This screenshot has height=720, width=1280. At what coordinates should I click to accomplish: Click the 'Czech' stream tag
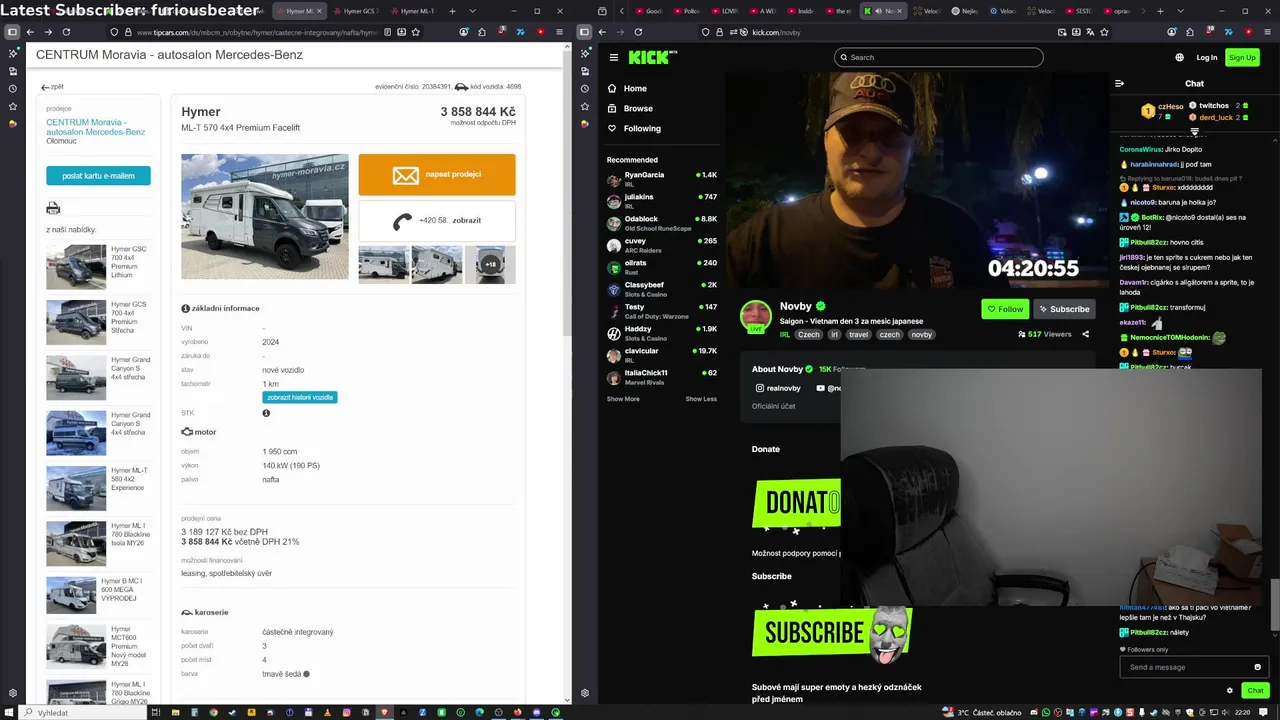(808, 334)
